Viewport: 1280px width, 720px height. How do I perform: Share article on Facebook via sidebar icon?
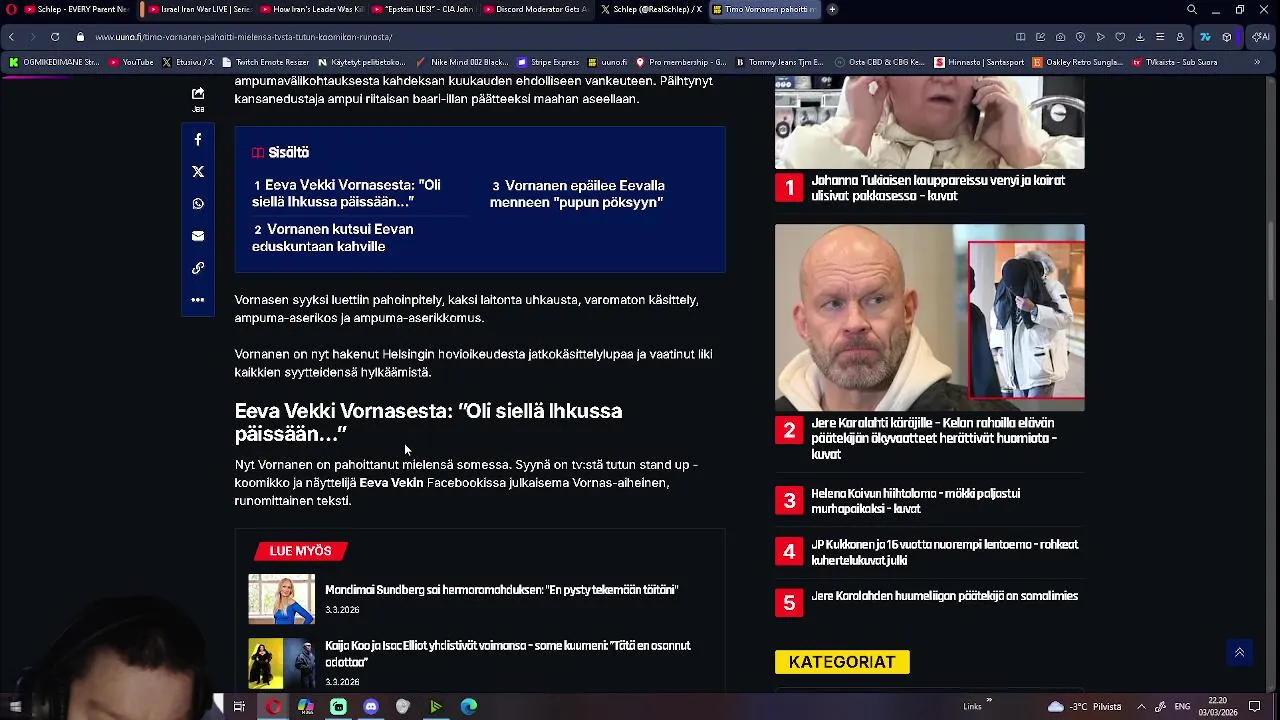(x=198, y=140)
